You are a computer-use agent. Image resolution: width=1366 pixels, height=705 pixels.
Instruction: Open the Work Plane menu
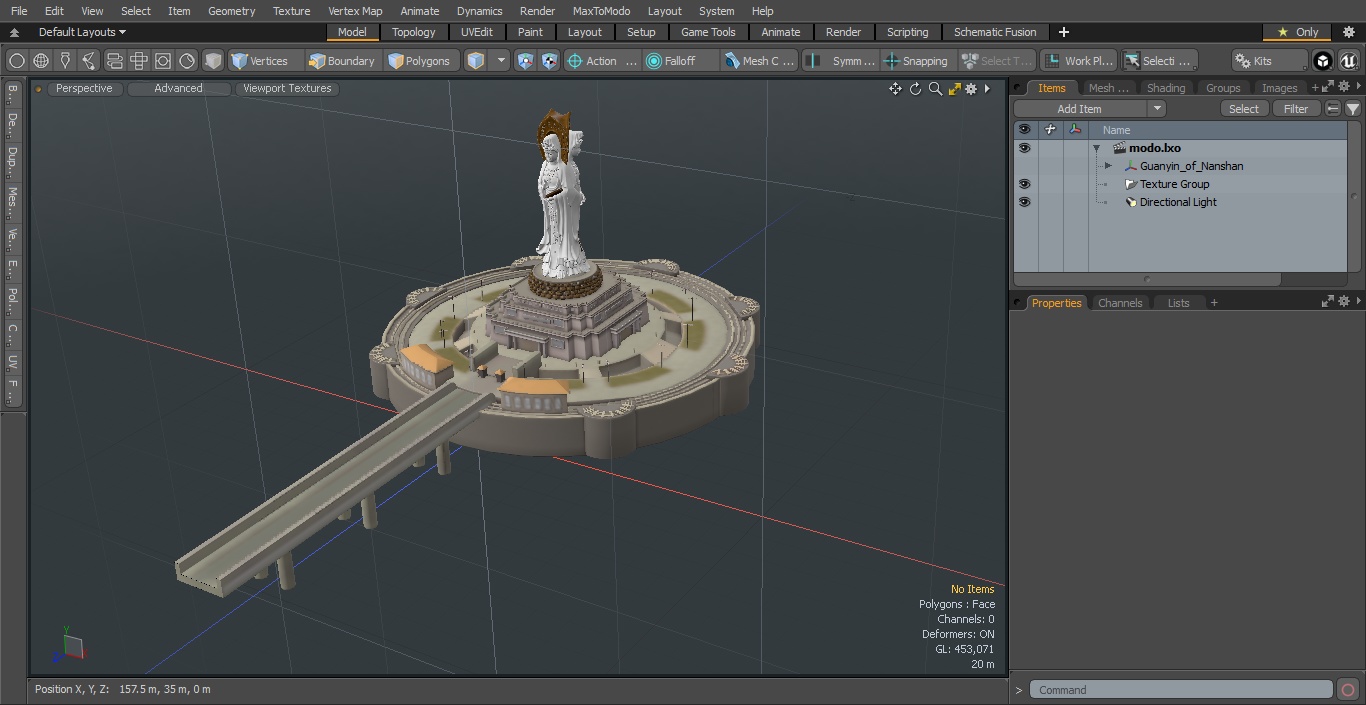[x=1077, y=61]
